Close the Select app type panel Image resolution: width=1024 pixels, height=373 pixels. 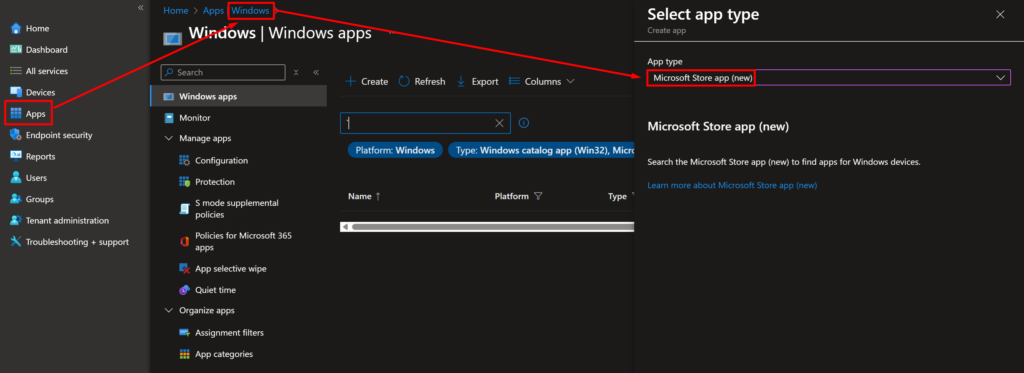tap(1000, 14)
